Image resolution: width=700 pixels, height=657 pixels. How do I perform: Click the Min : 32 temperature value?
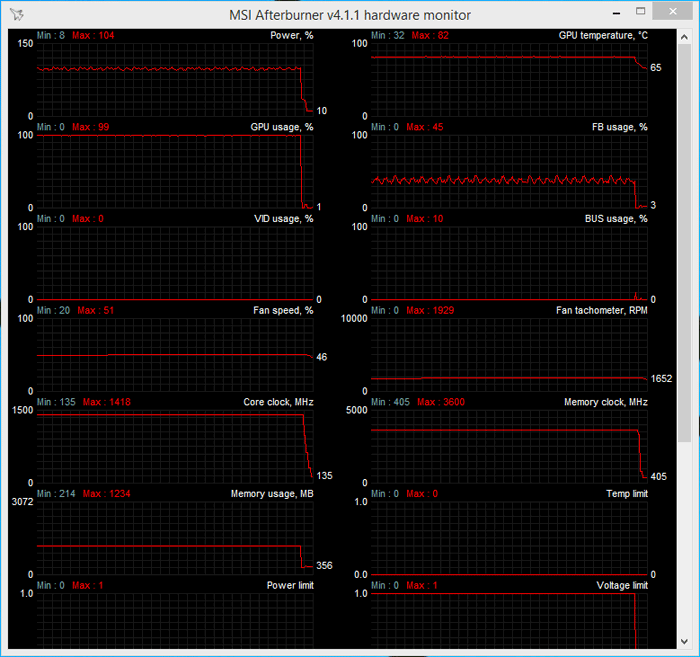click(x=388, y=35)
